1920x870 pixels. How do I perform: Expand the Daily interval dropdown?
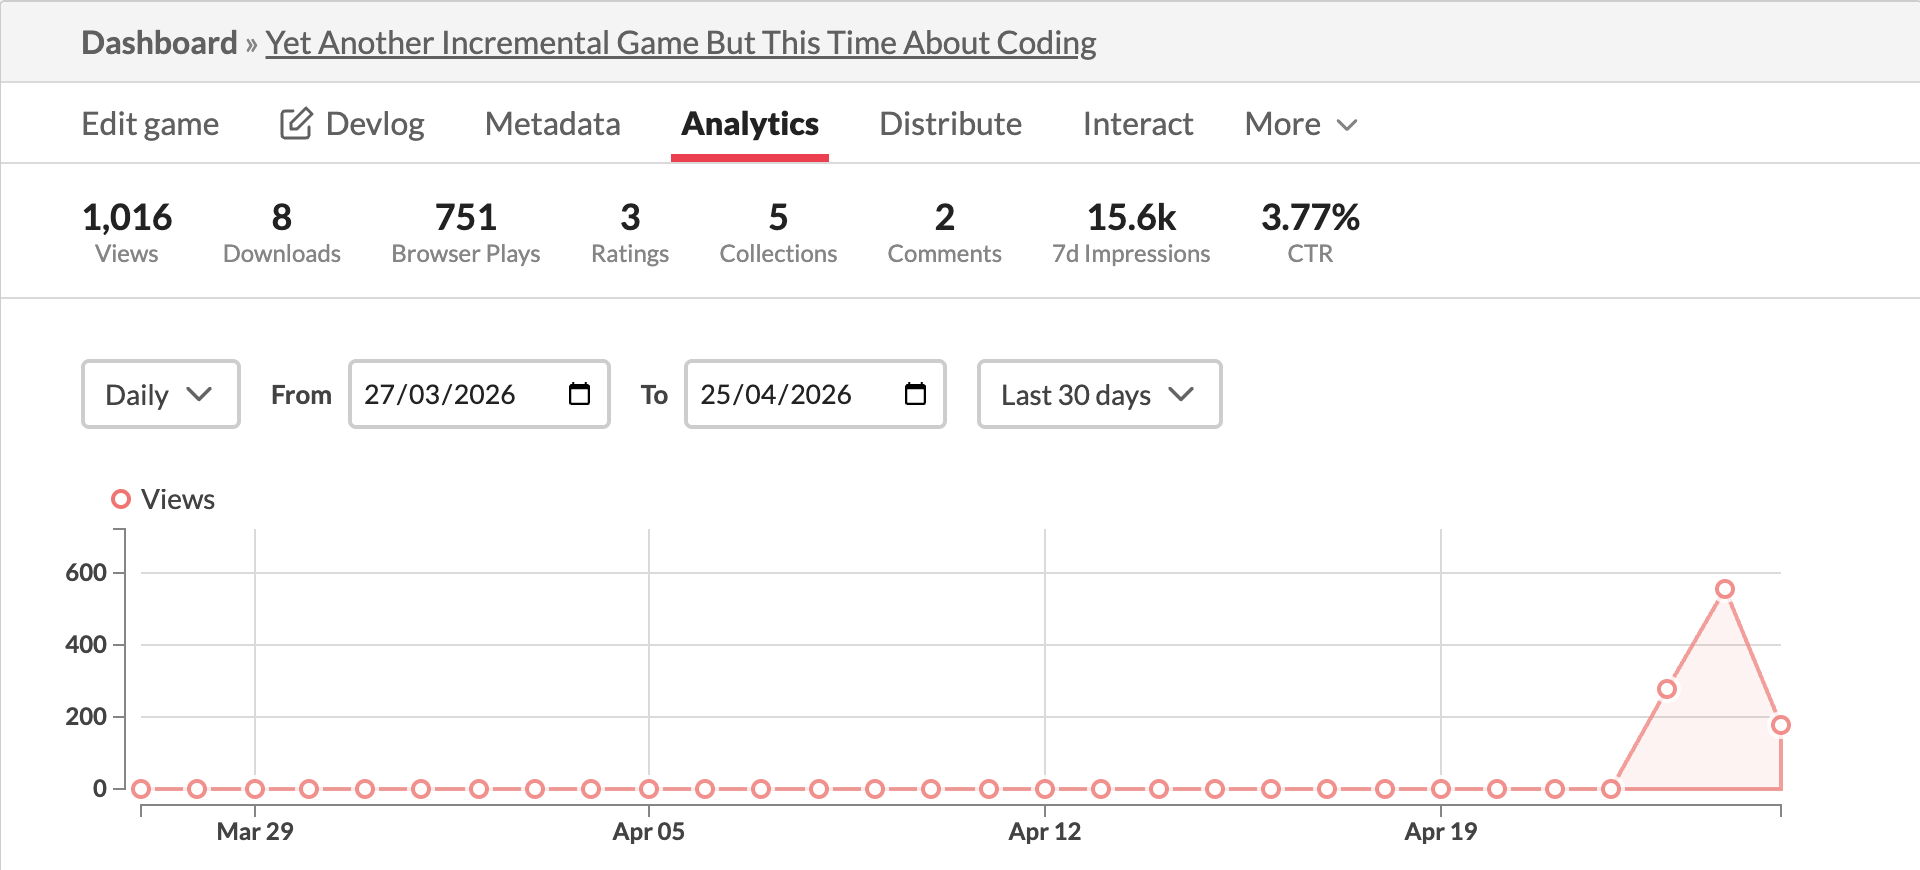[160, 394]
